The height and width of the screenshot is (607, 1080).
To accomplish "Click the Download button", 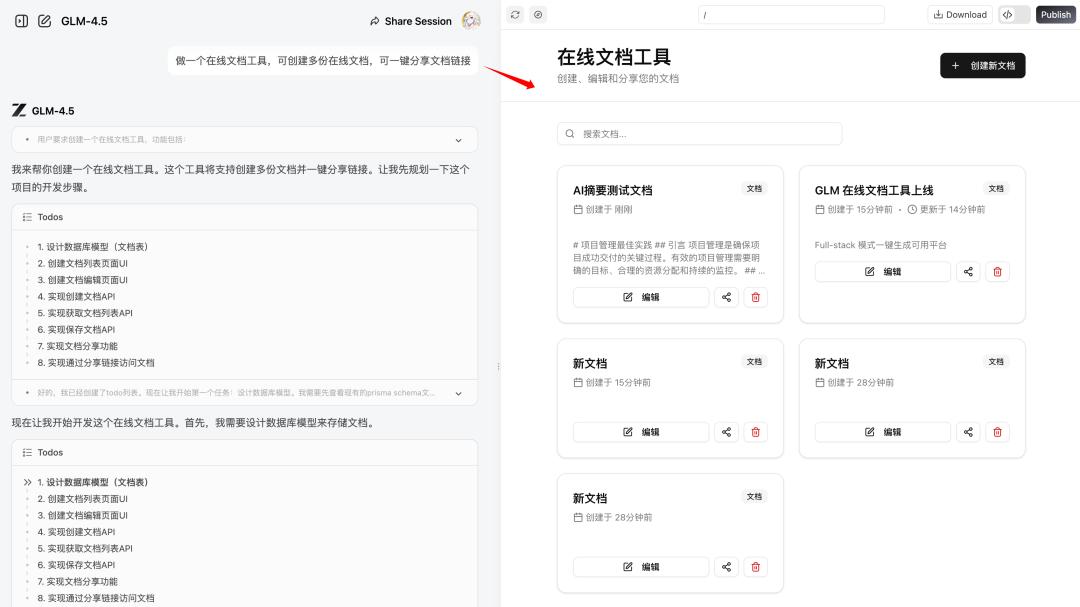I will (959, 15).
